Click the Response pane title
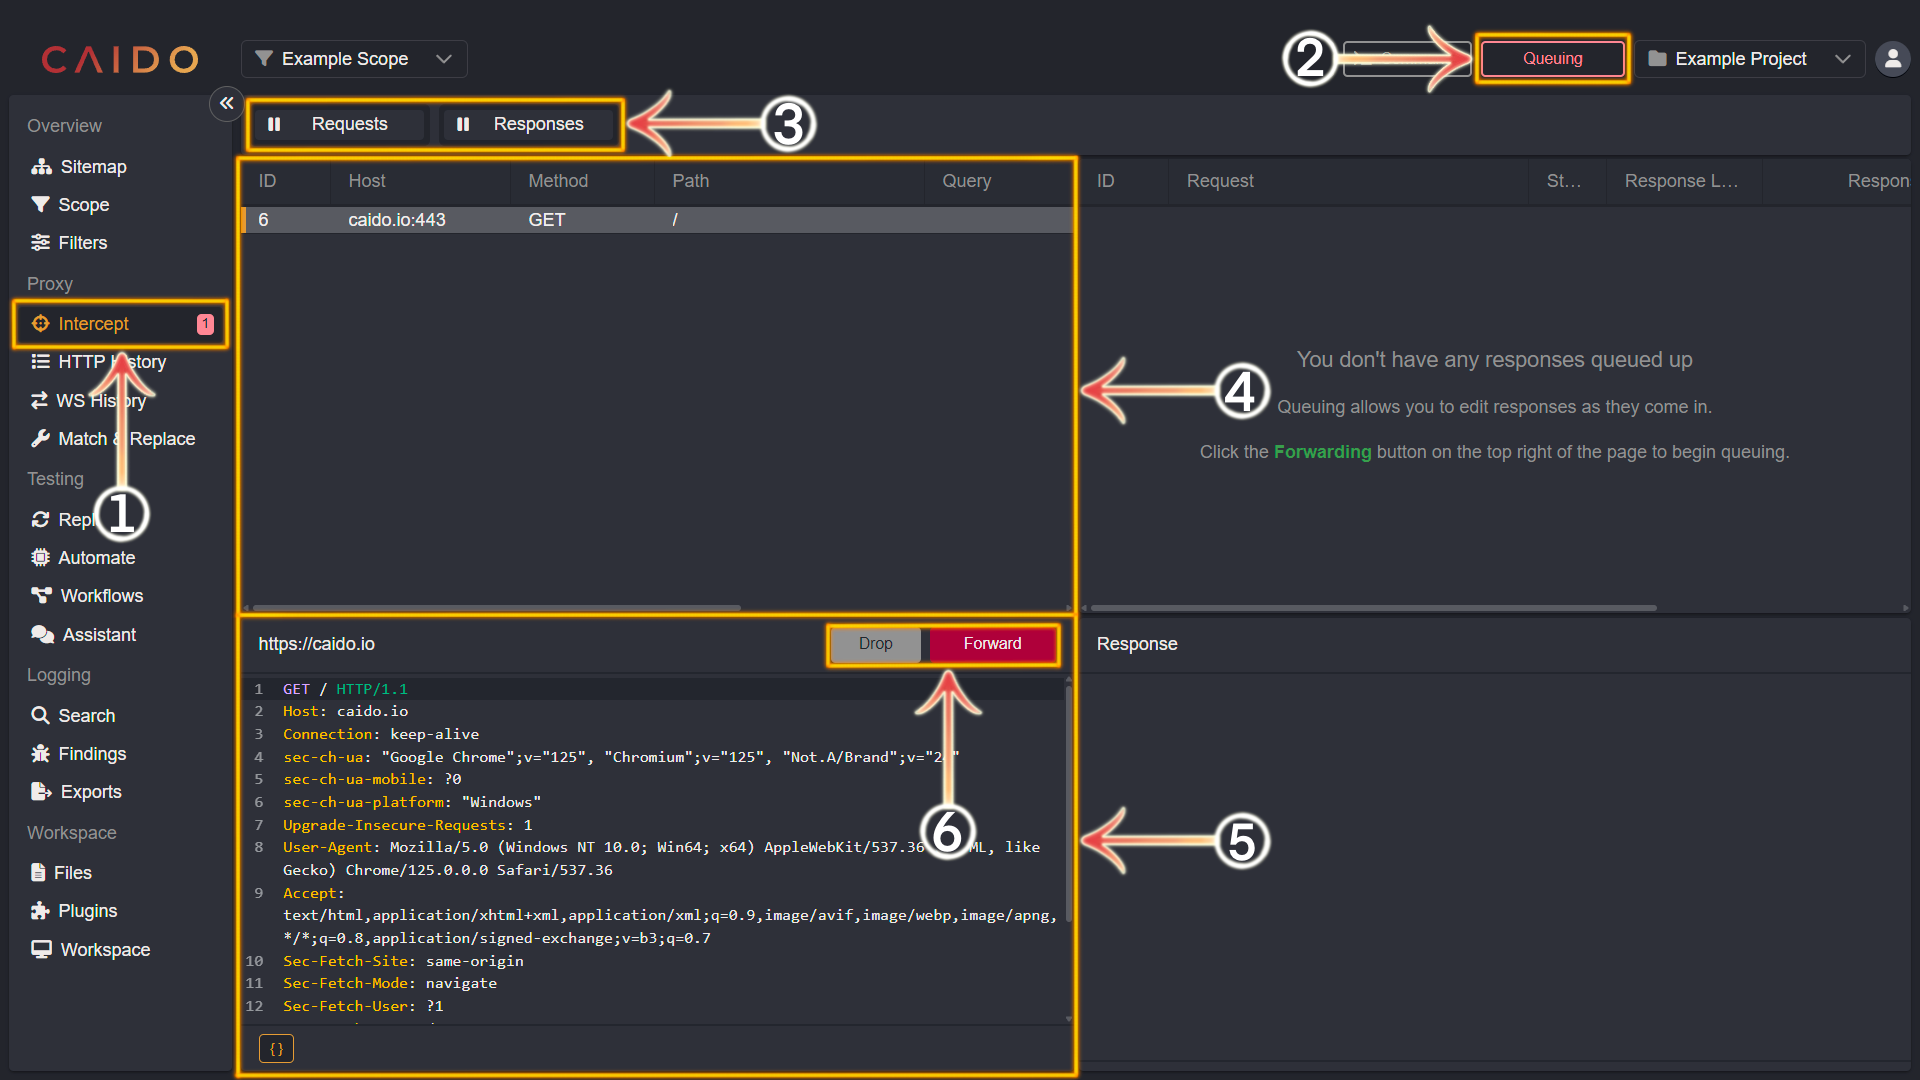The image size is (1920, 1080). point(1137,644)
